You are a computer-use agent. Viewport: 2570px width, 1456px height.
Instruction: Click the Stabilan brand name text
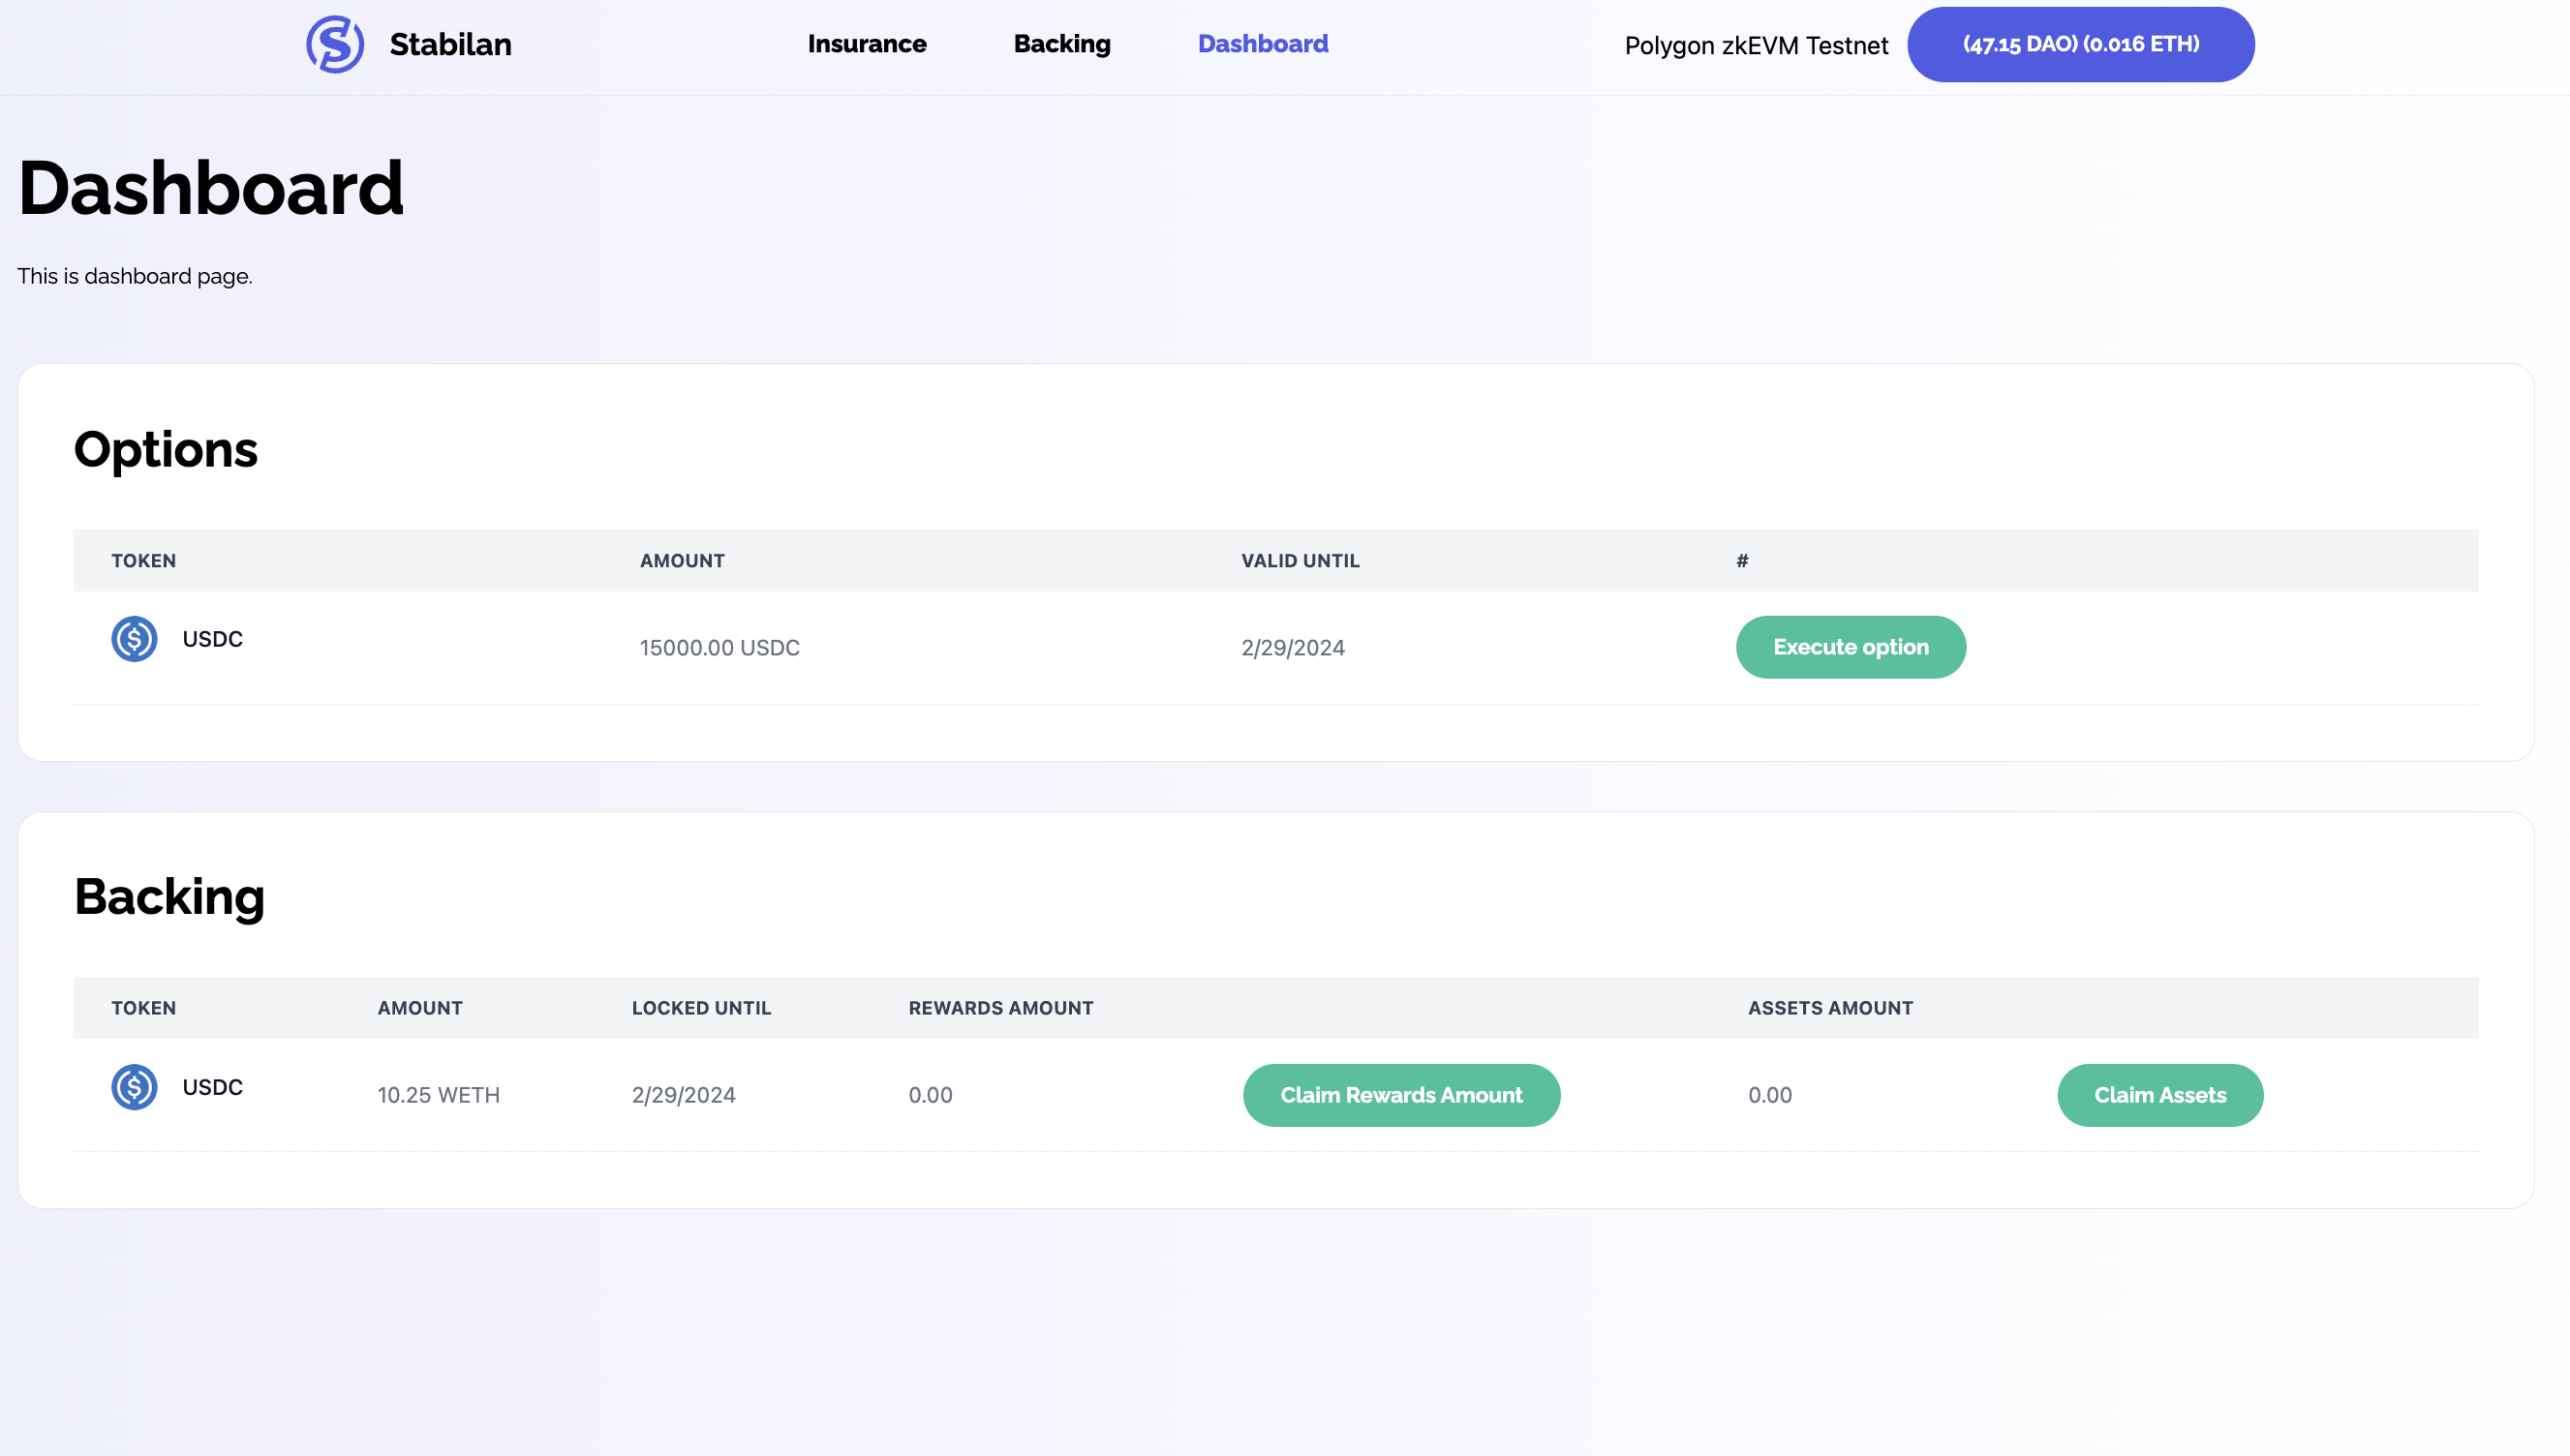(450, 44)
